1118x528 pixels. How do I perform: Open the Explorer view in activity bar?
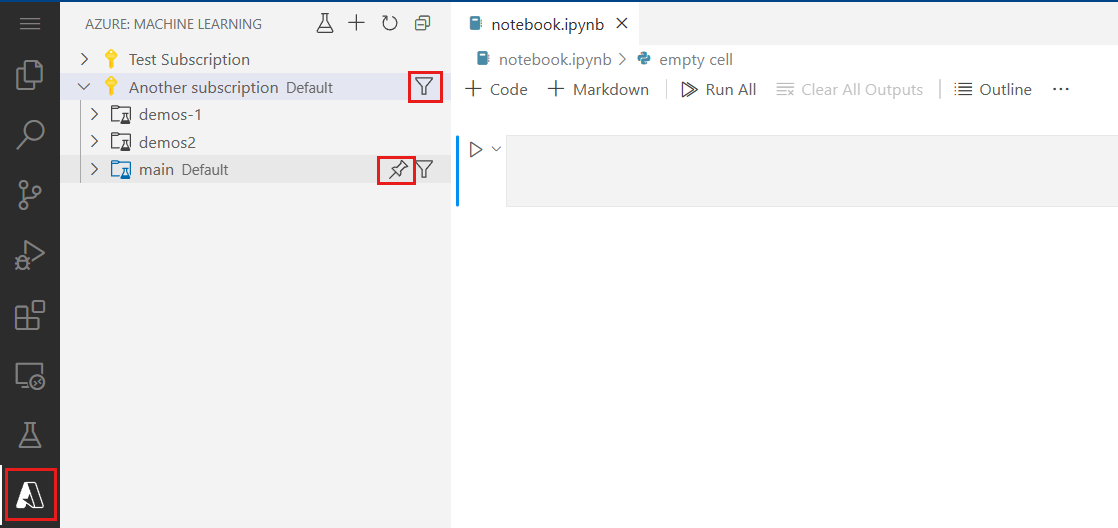click(x=29, y=76)
